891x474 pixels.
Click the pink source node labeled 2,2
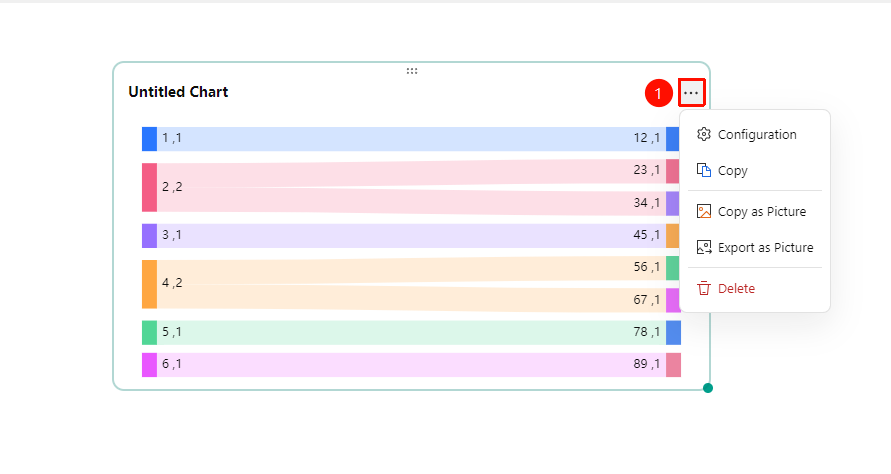tap(149, 188)
